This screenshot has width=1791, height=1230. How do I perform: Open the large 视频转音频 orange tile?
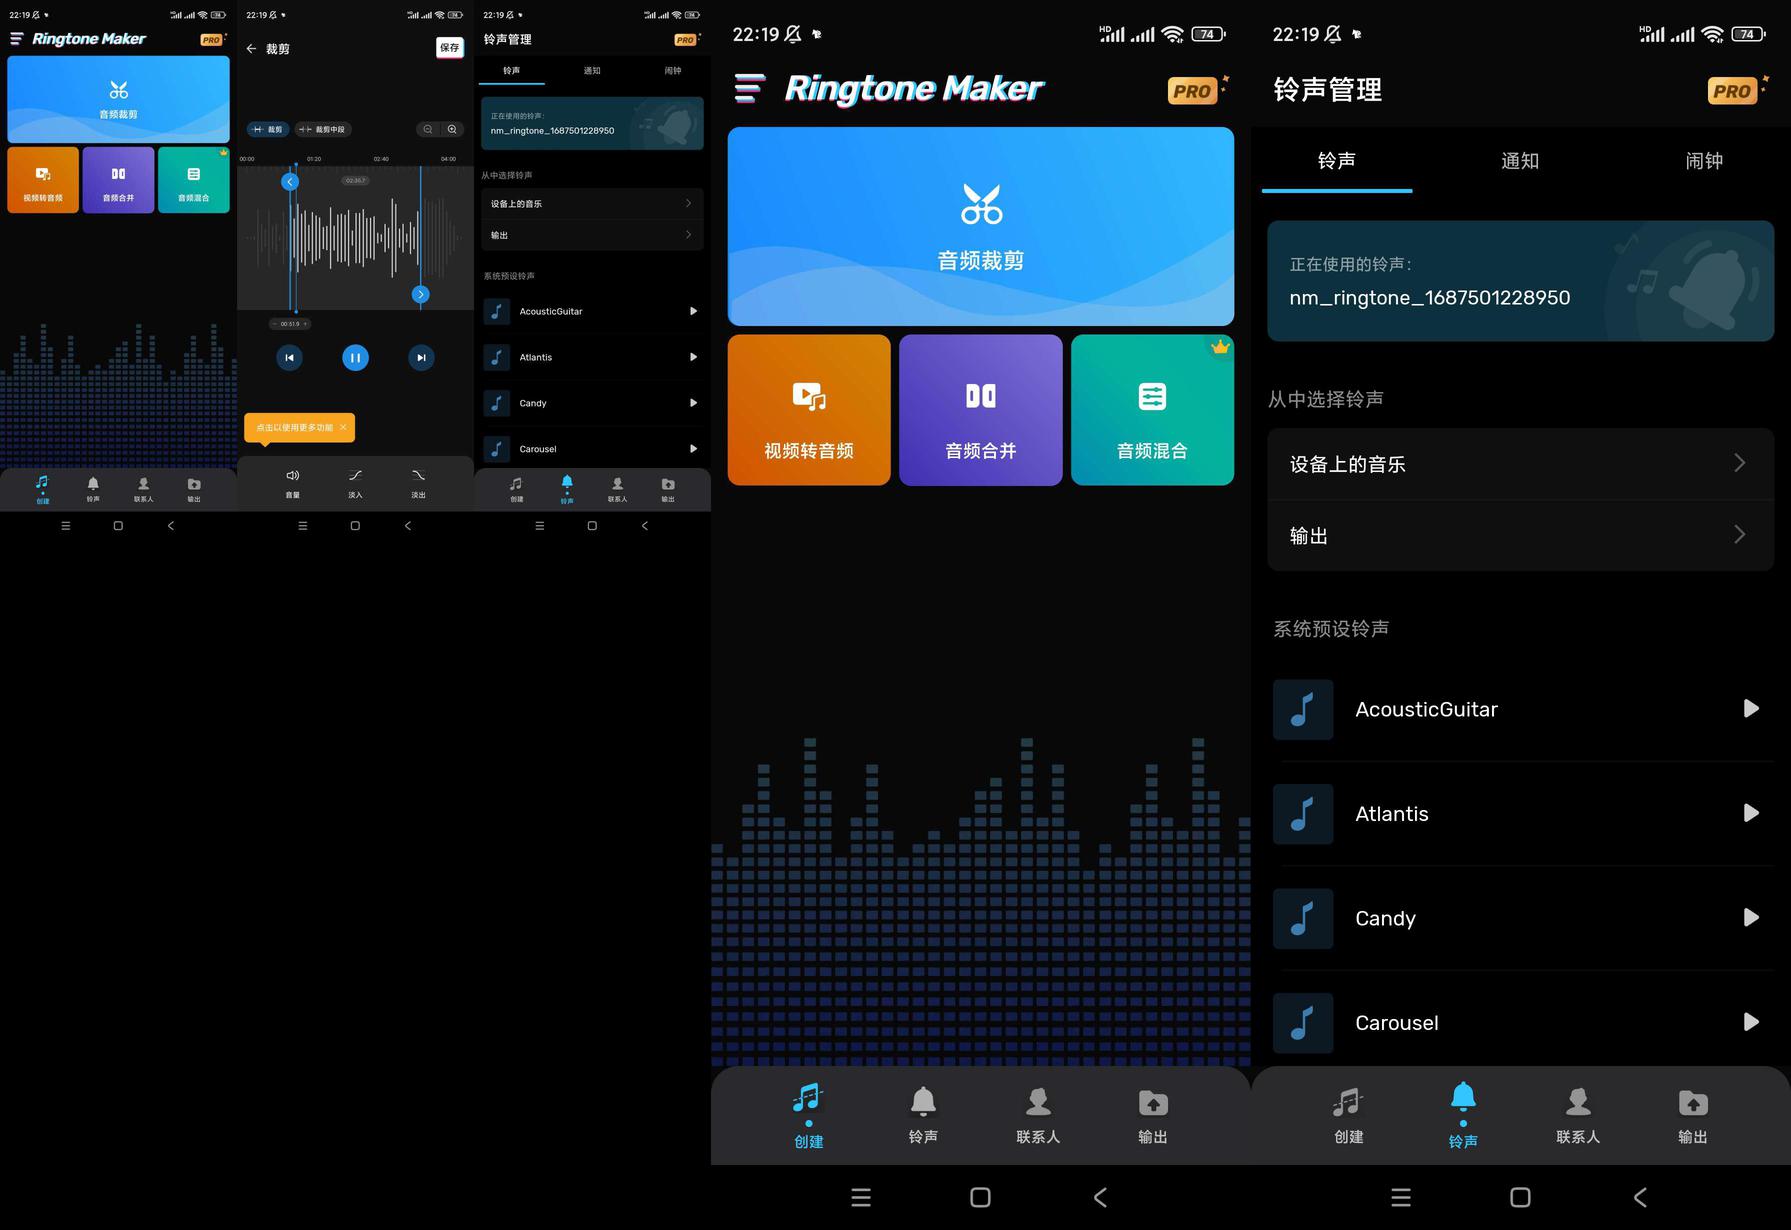pyautogui.click(x=808, y=410)
